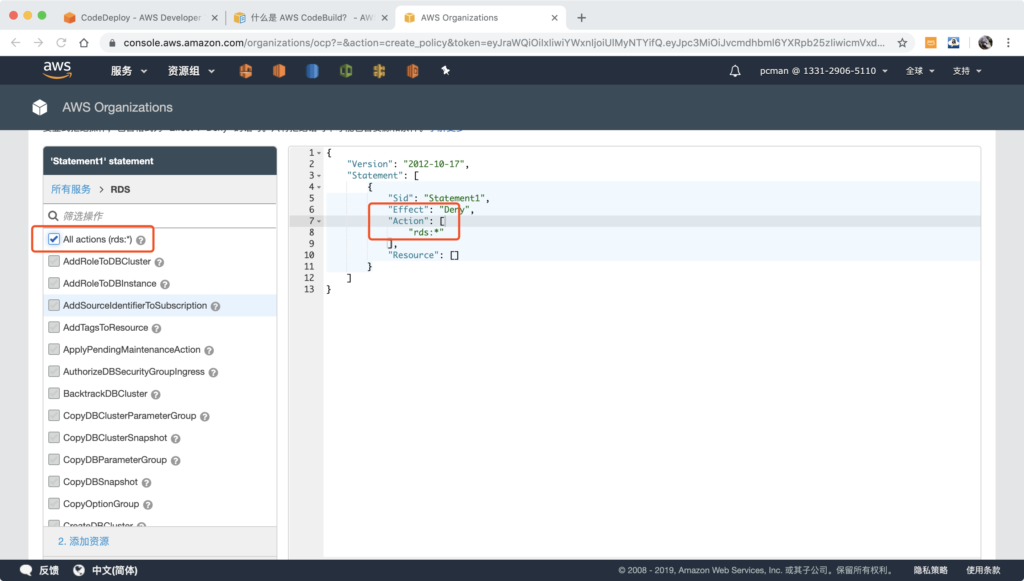Click the AWS Organizations cube icon
This screenshot has width=1024, height=581.
pyautogui.click(x=40, y=107)
